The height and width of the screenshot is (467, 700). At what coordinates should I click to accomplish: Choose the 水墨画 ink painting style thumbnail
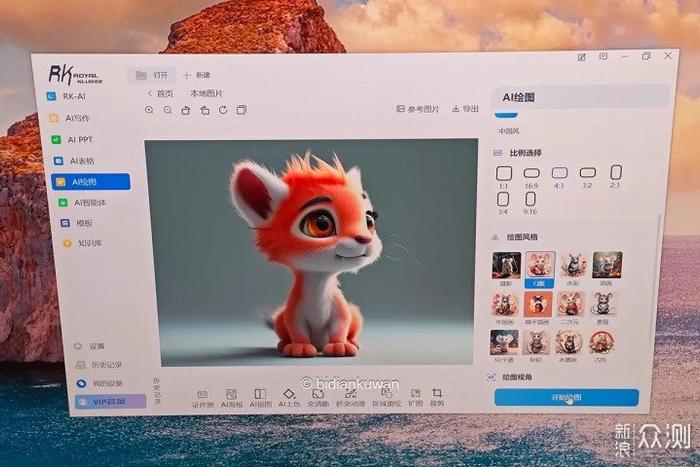[x=568, y=346]
